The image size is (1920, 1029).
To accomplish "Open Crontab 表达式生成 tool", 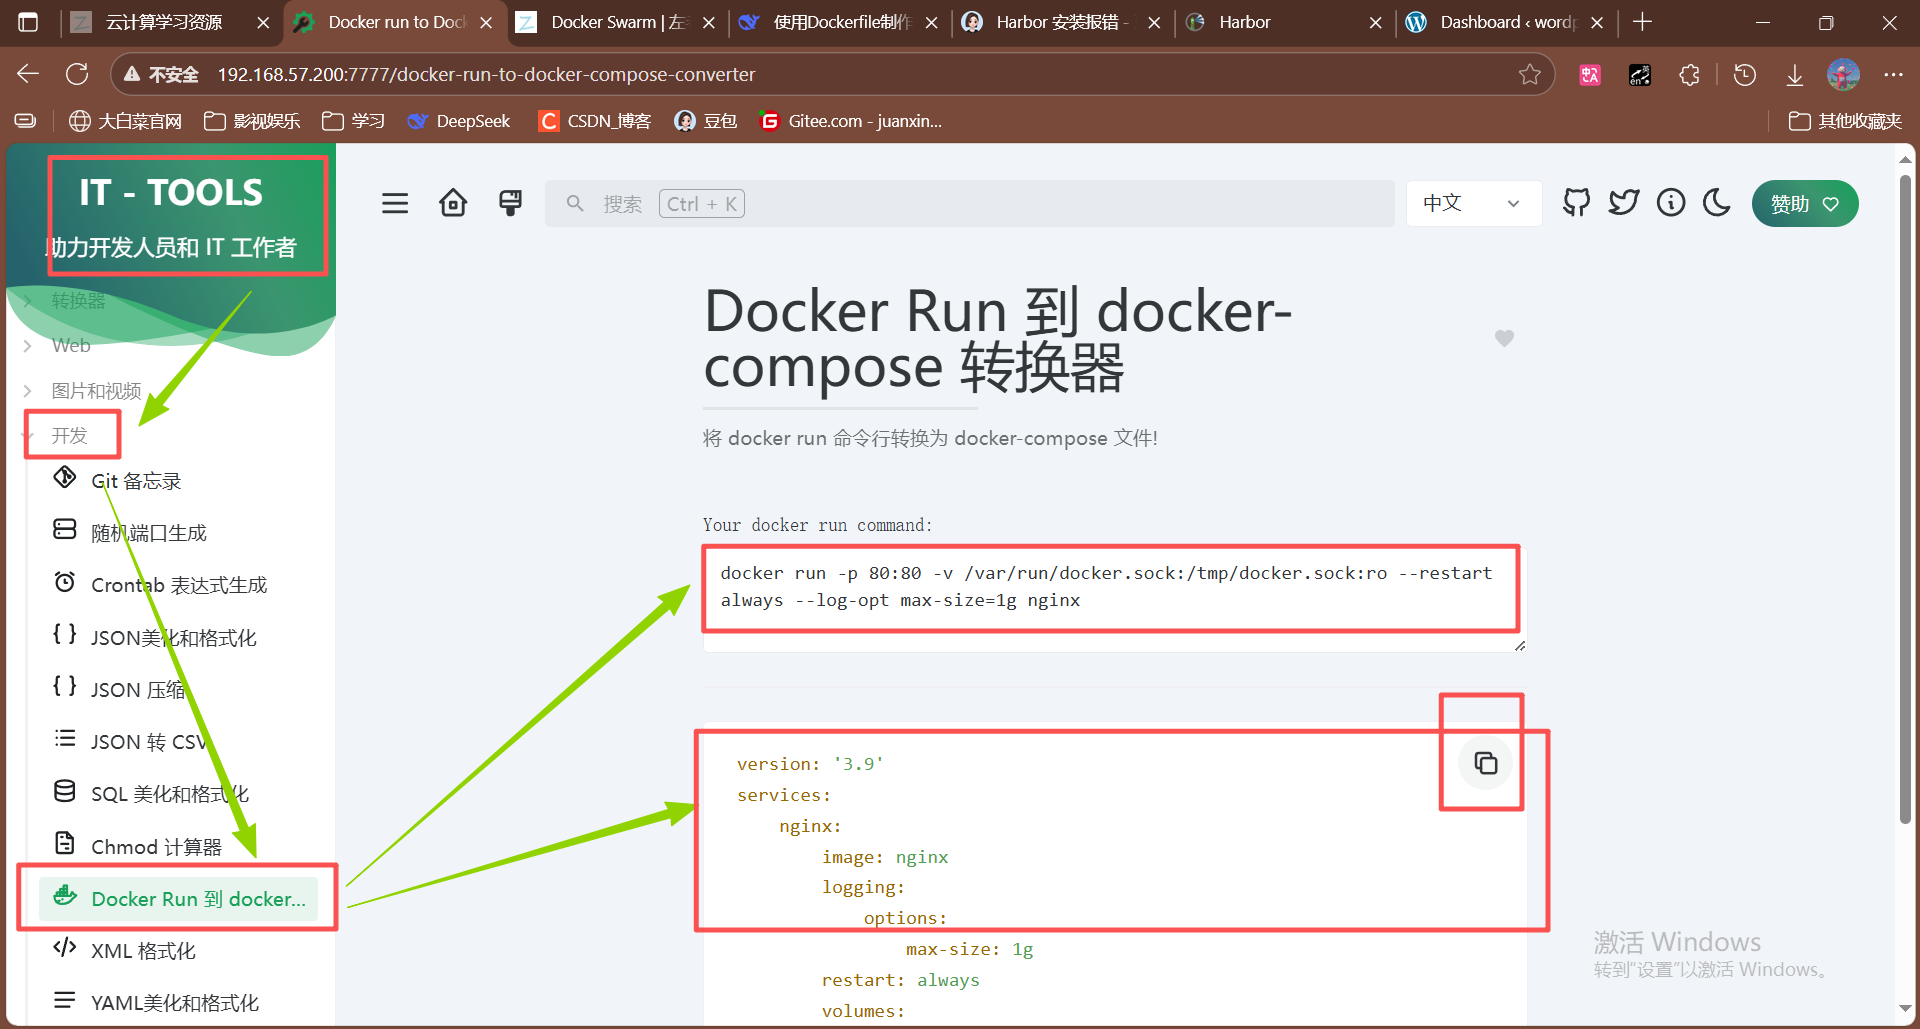I will (178, 585).
